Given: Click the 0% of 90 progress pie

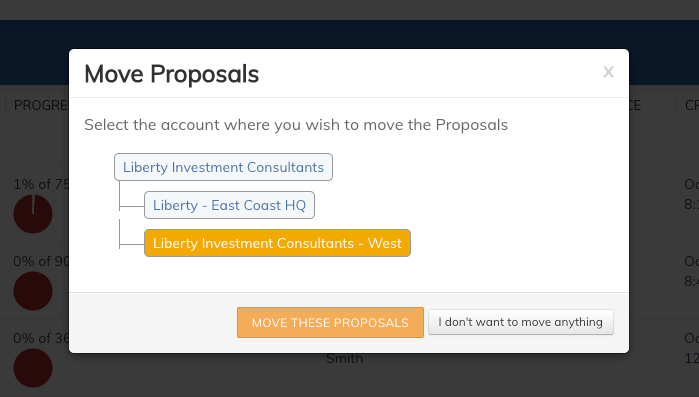Looking at the screenshot, I should pyautogui.click(x=33, y=291).
